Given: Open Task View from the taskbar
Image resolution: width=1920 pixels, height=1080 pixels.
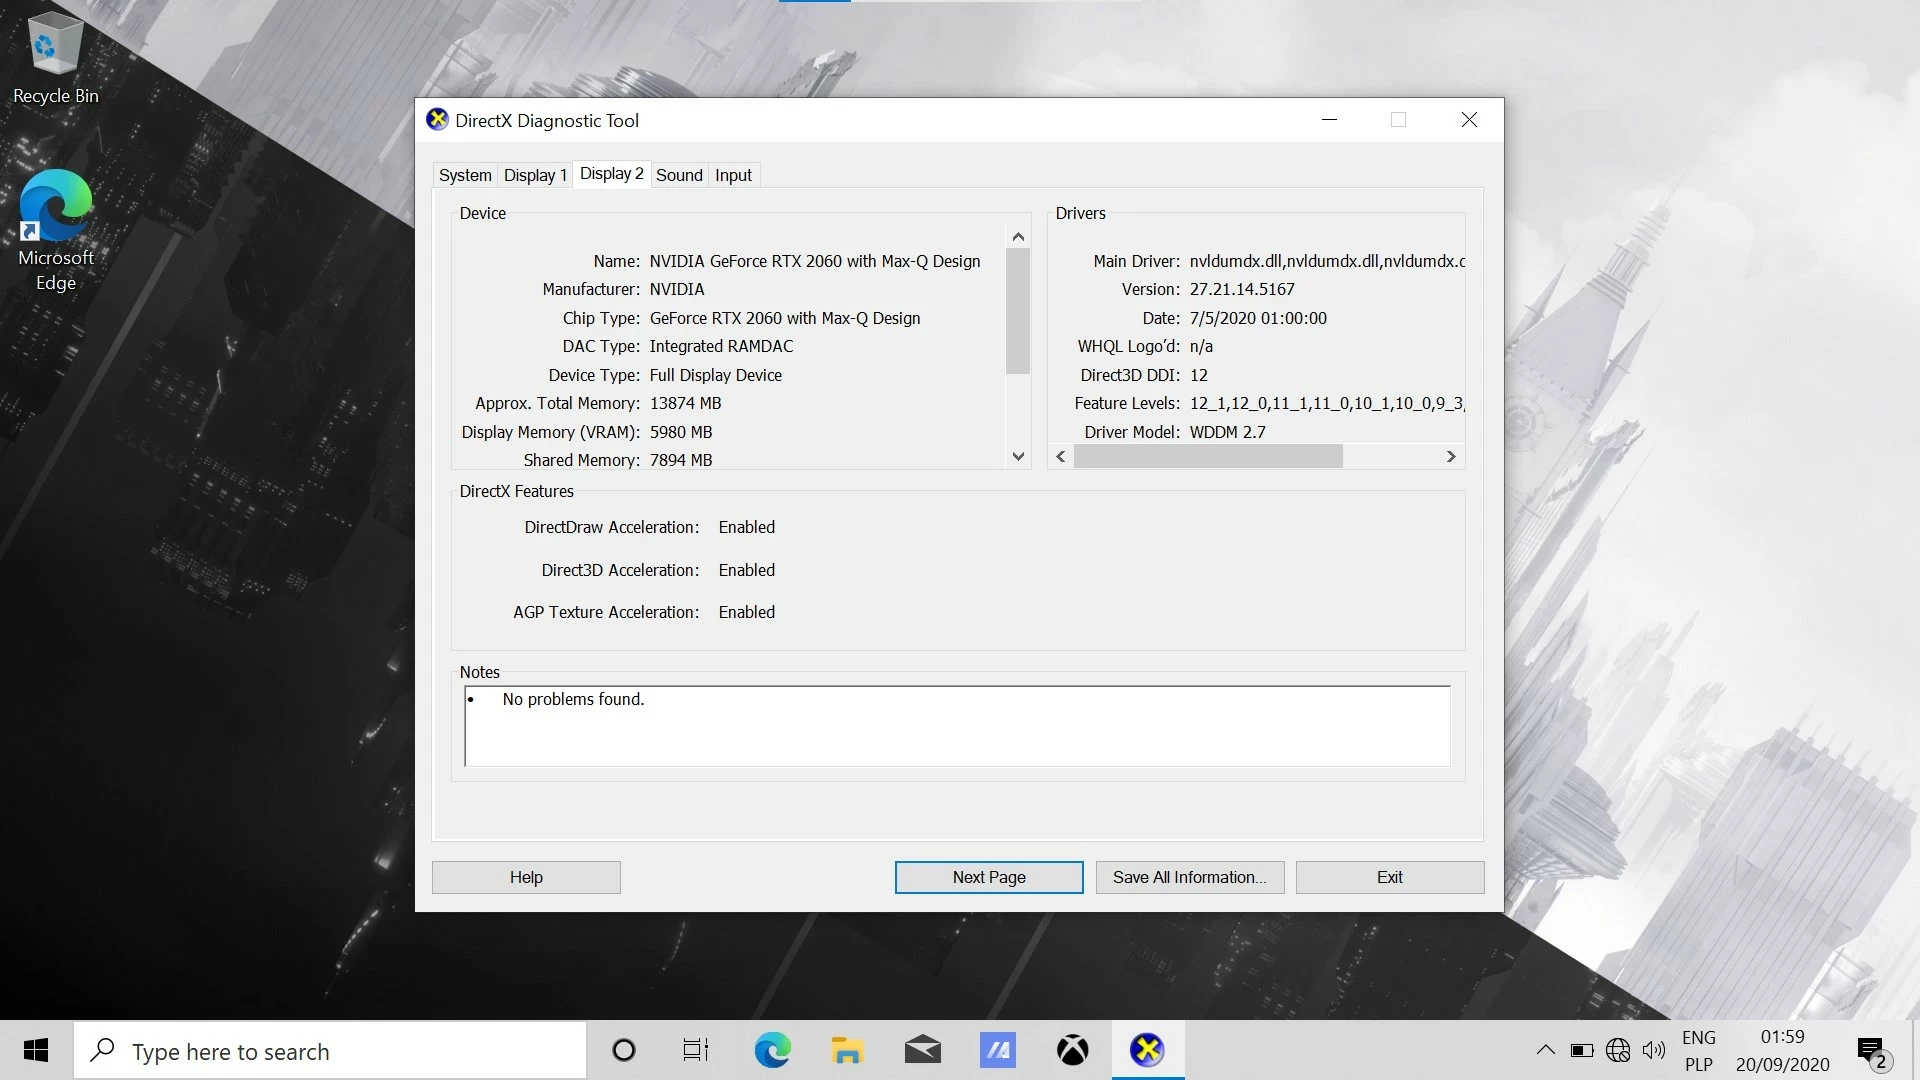Looking at the screenshot, I should [x=696, y=1050].
